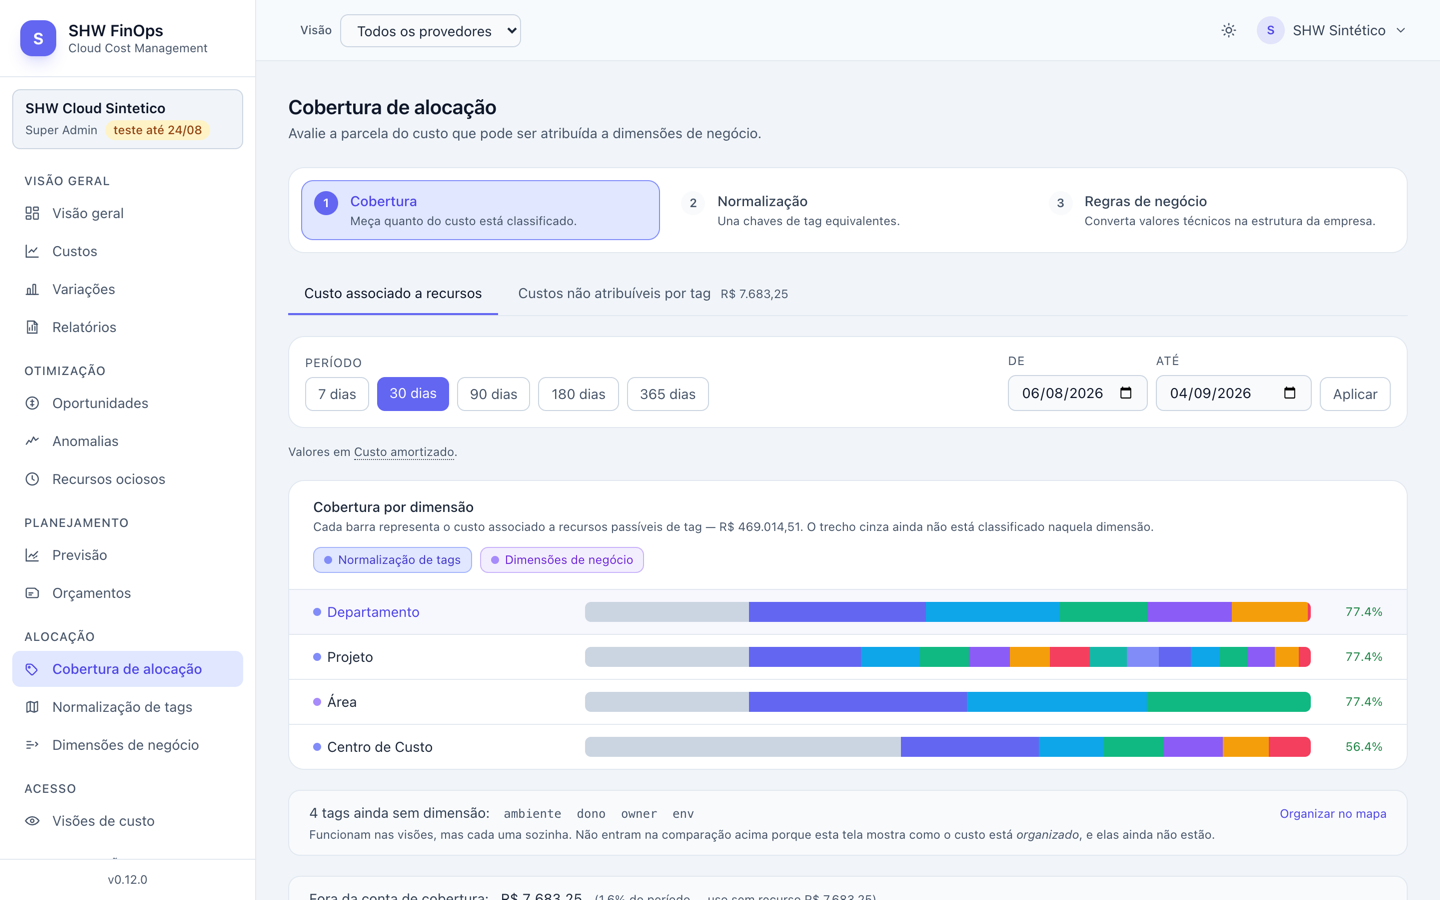Click the Custos line chart icon
The height and width of the screenshot is (900, 1440).
pos(32,251)
